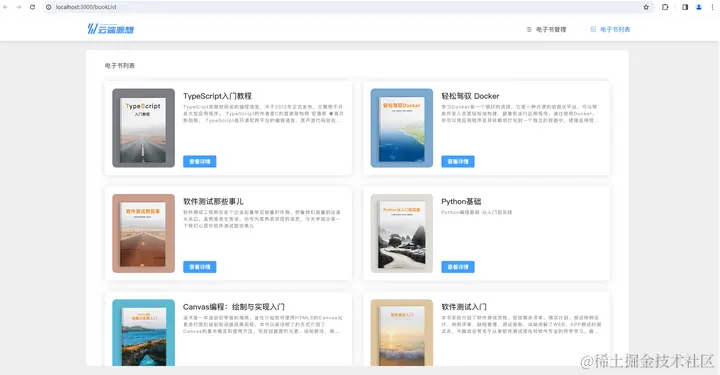This screenshot has width=720, height=375.
Task: View details of TypeScript入门教程
Action: [x=200, y=162]
